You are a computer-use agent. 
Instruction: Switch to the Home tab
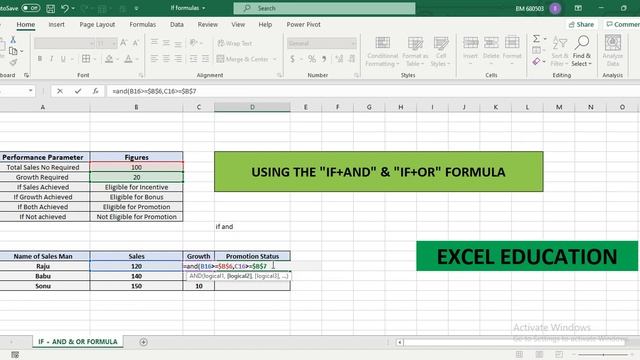[26, 24]
